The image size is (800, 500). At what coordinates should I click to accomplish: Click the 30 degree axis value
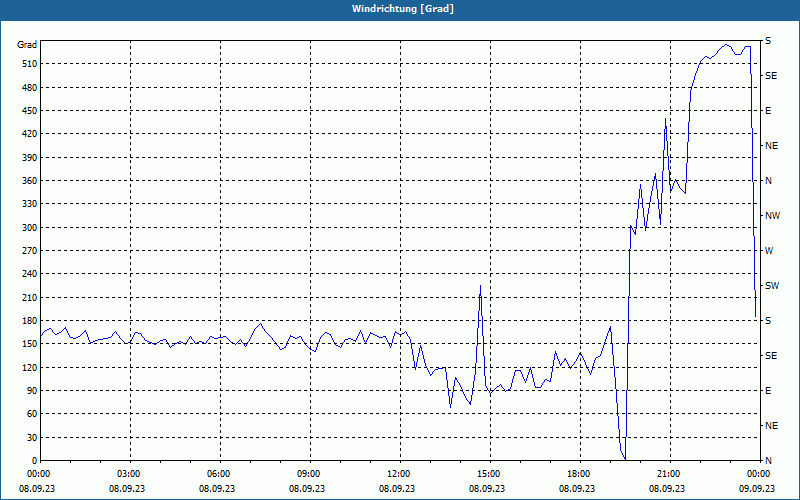pos(31,437)
